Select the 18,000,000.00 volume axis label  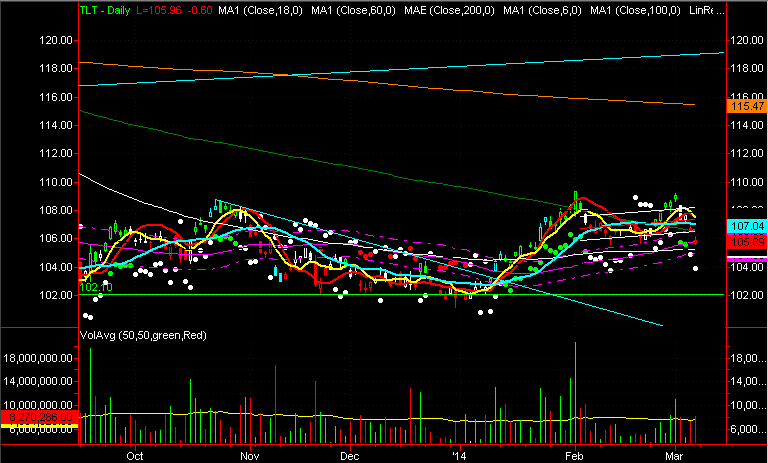pyautogui.click(x=38, y=358)
